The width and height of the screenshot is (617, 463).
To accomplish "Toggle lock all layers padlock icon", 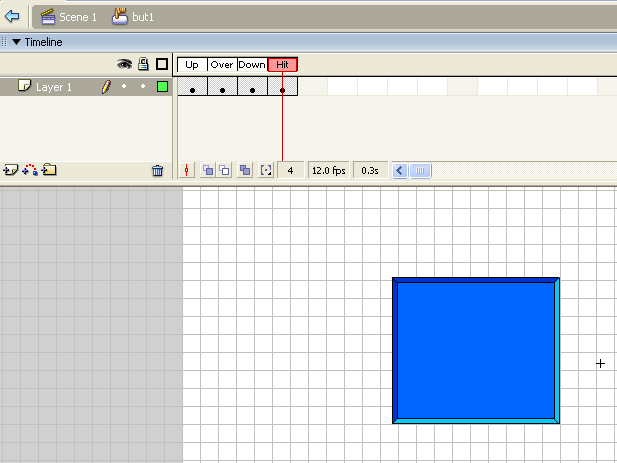I will (x=143, y=64).
